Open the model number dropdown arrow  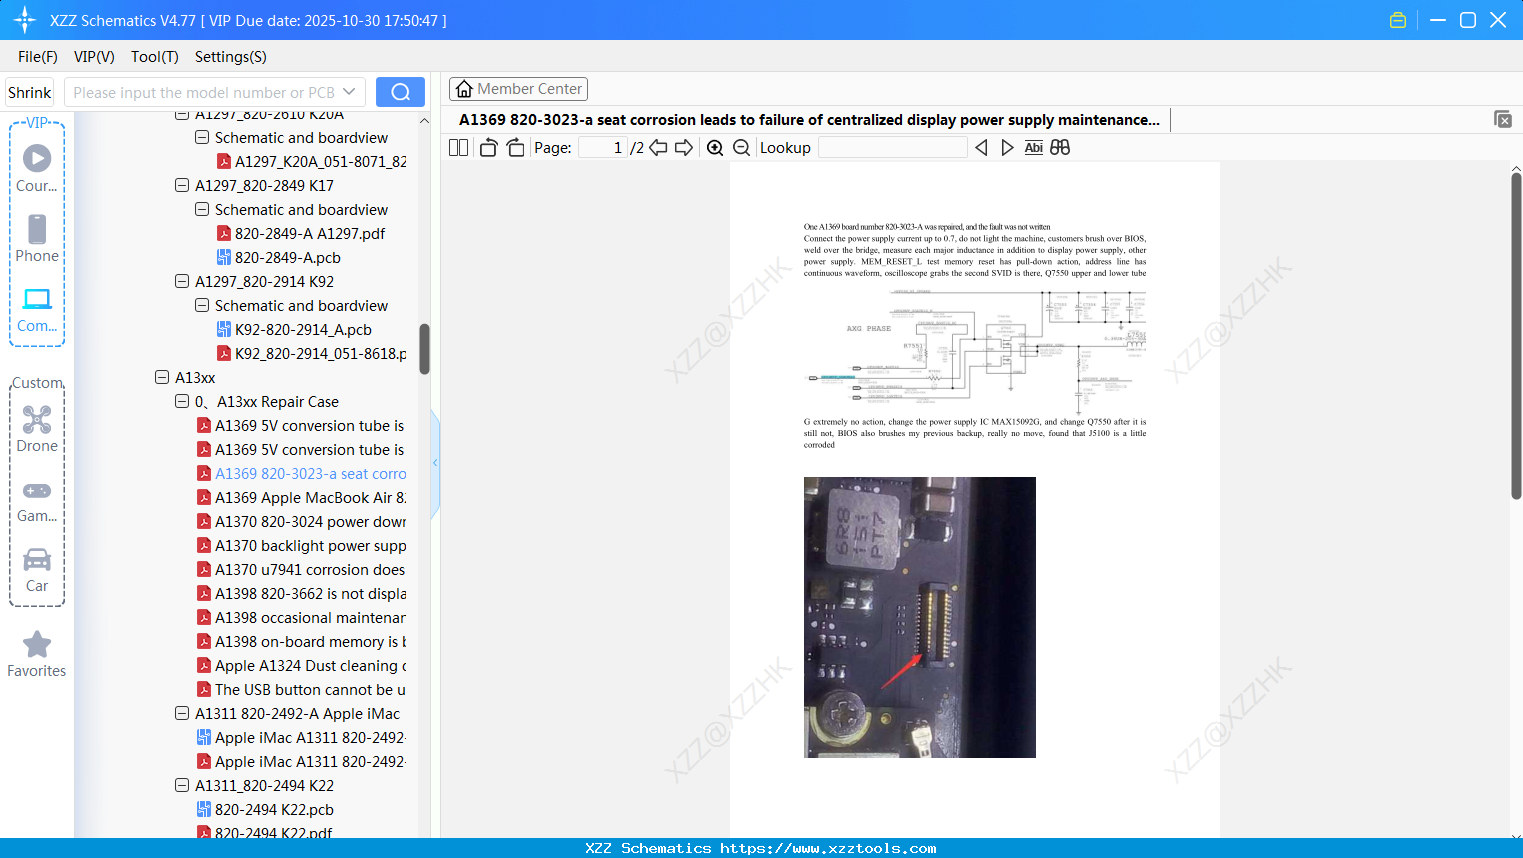[349, 92]
